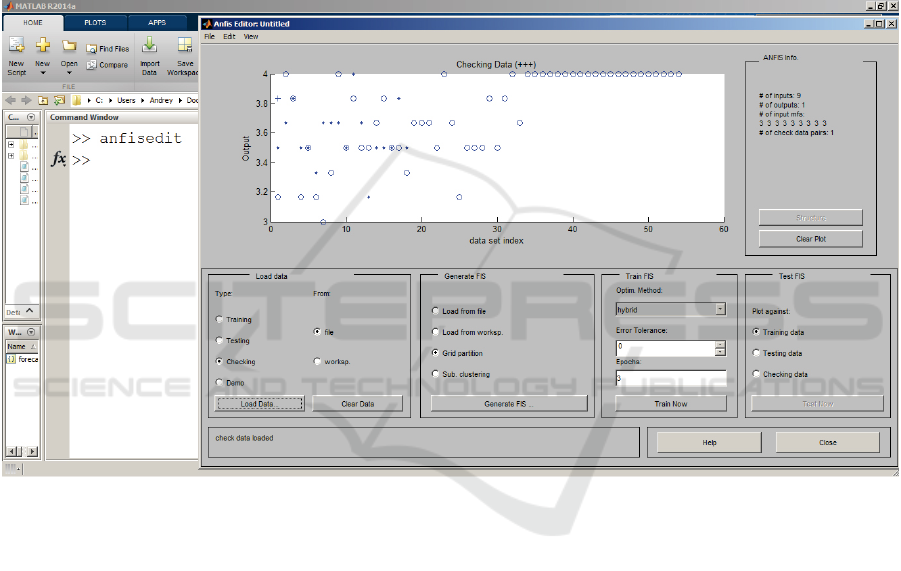Increase Error Tolerance with stepper arrow
Screen dimensions: 901x571
tap(720, 344)
